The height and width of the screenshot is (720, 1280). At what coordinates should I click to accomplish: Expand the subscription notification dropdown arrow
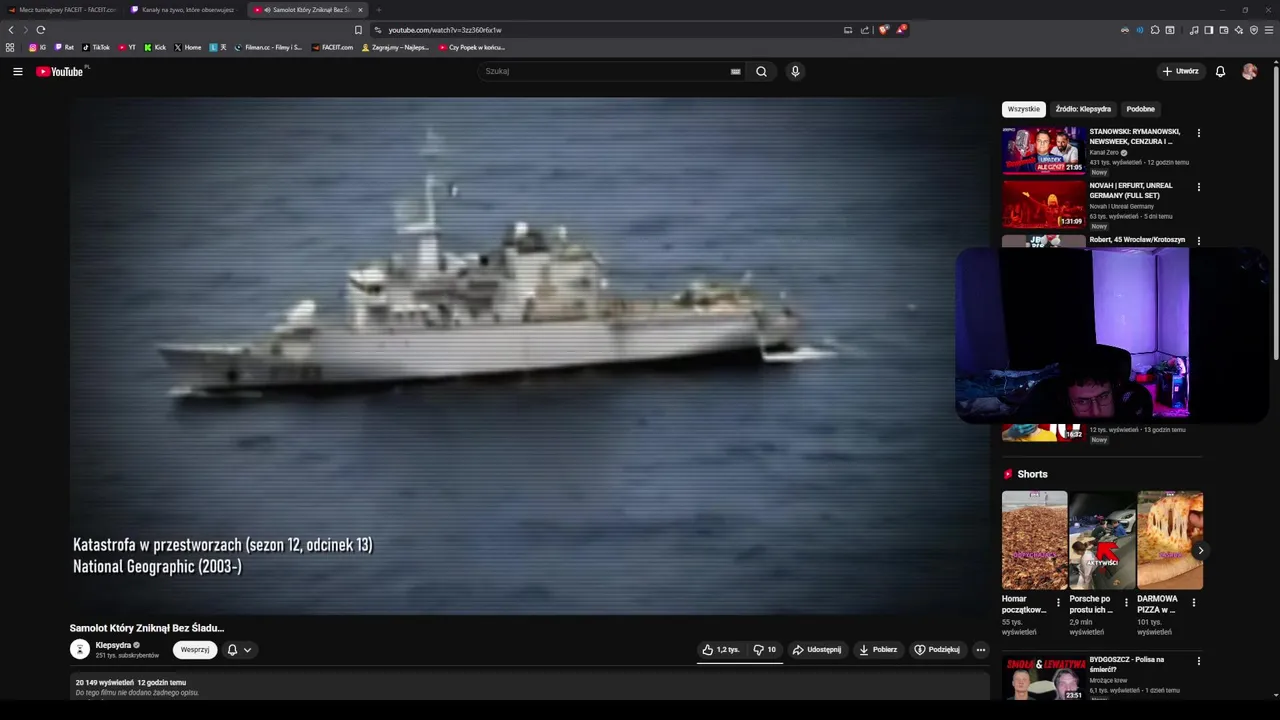[x=247, y=650]
